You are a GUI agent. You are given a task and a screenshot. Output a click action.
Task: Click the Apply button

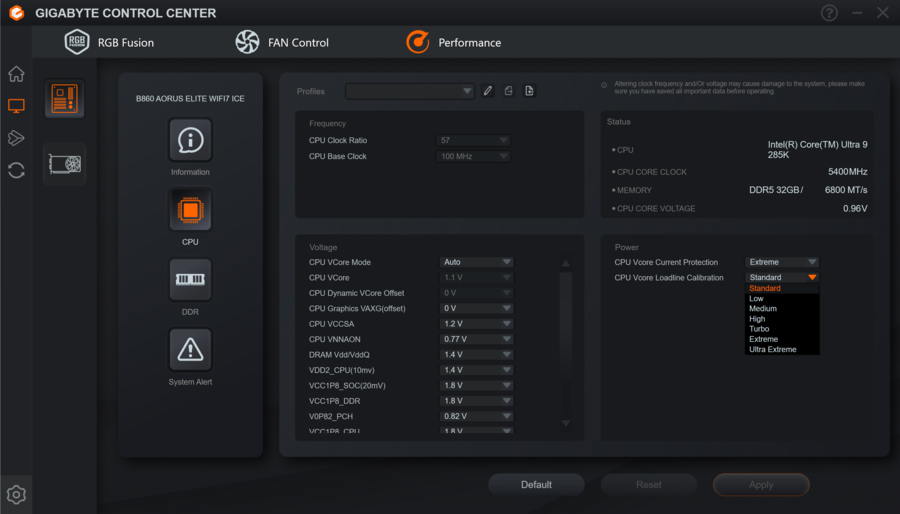tap(761, 485)
